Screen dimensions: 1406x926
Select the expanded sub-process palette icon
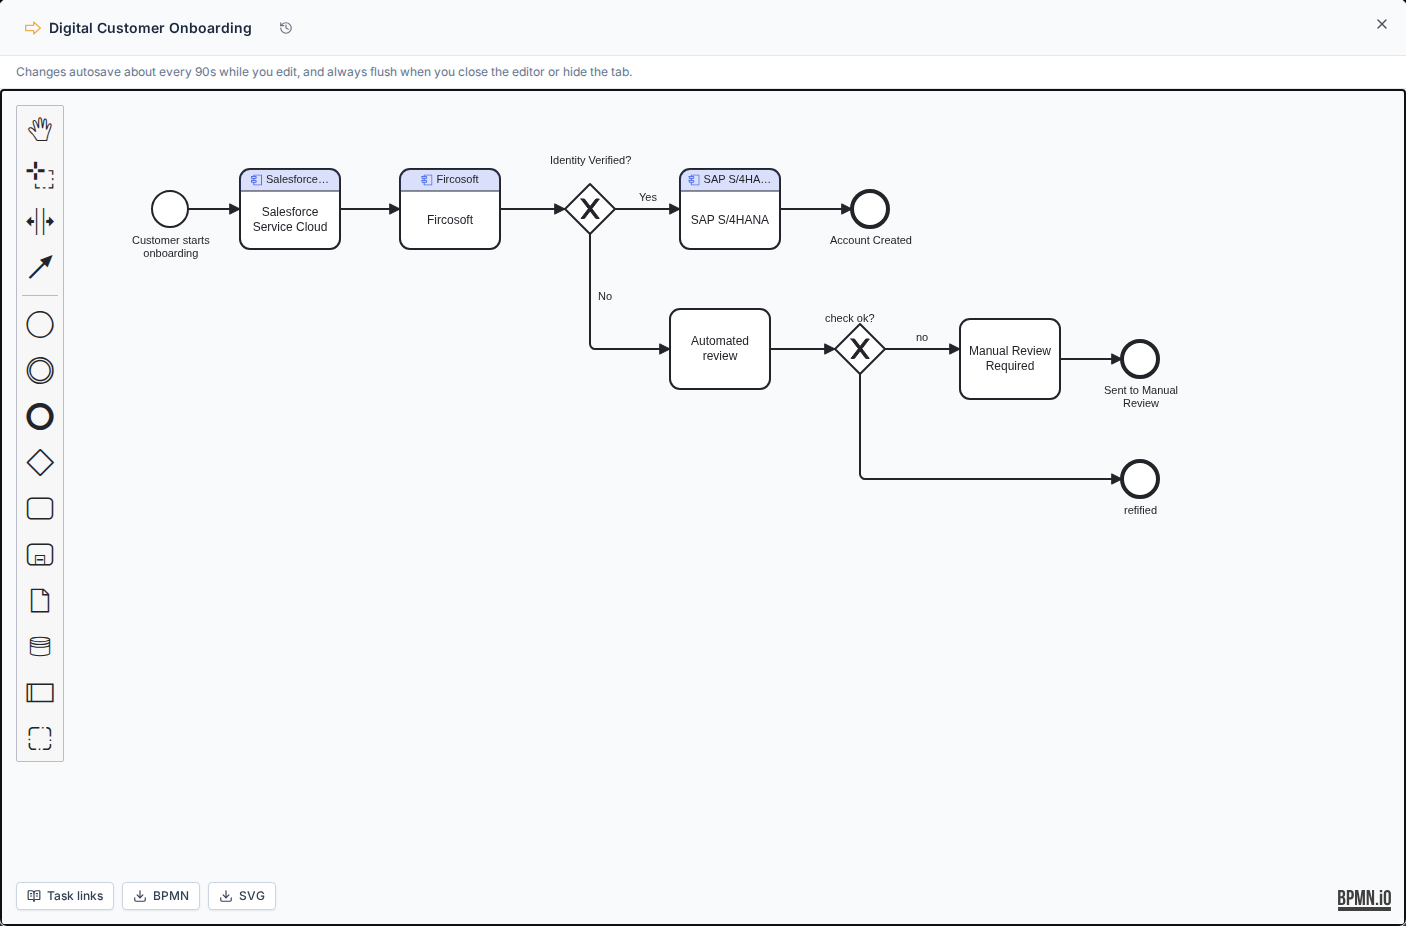pyautogui.click(x=40, y=555)
